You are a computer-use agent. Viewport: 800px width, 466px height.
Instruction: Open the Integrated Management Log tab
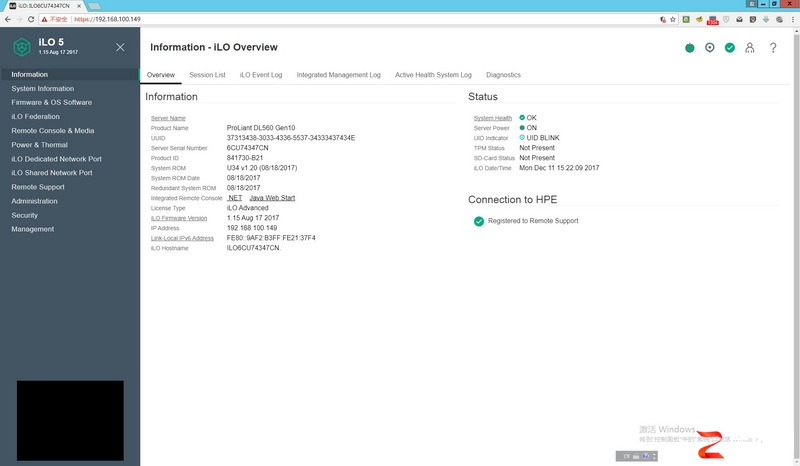338,75
